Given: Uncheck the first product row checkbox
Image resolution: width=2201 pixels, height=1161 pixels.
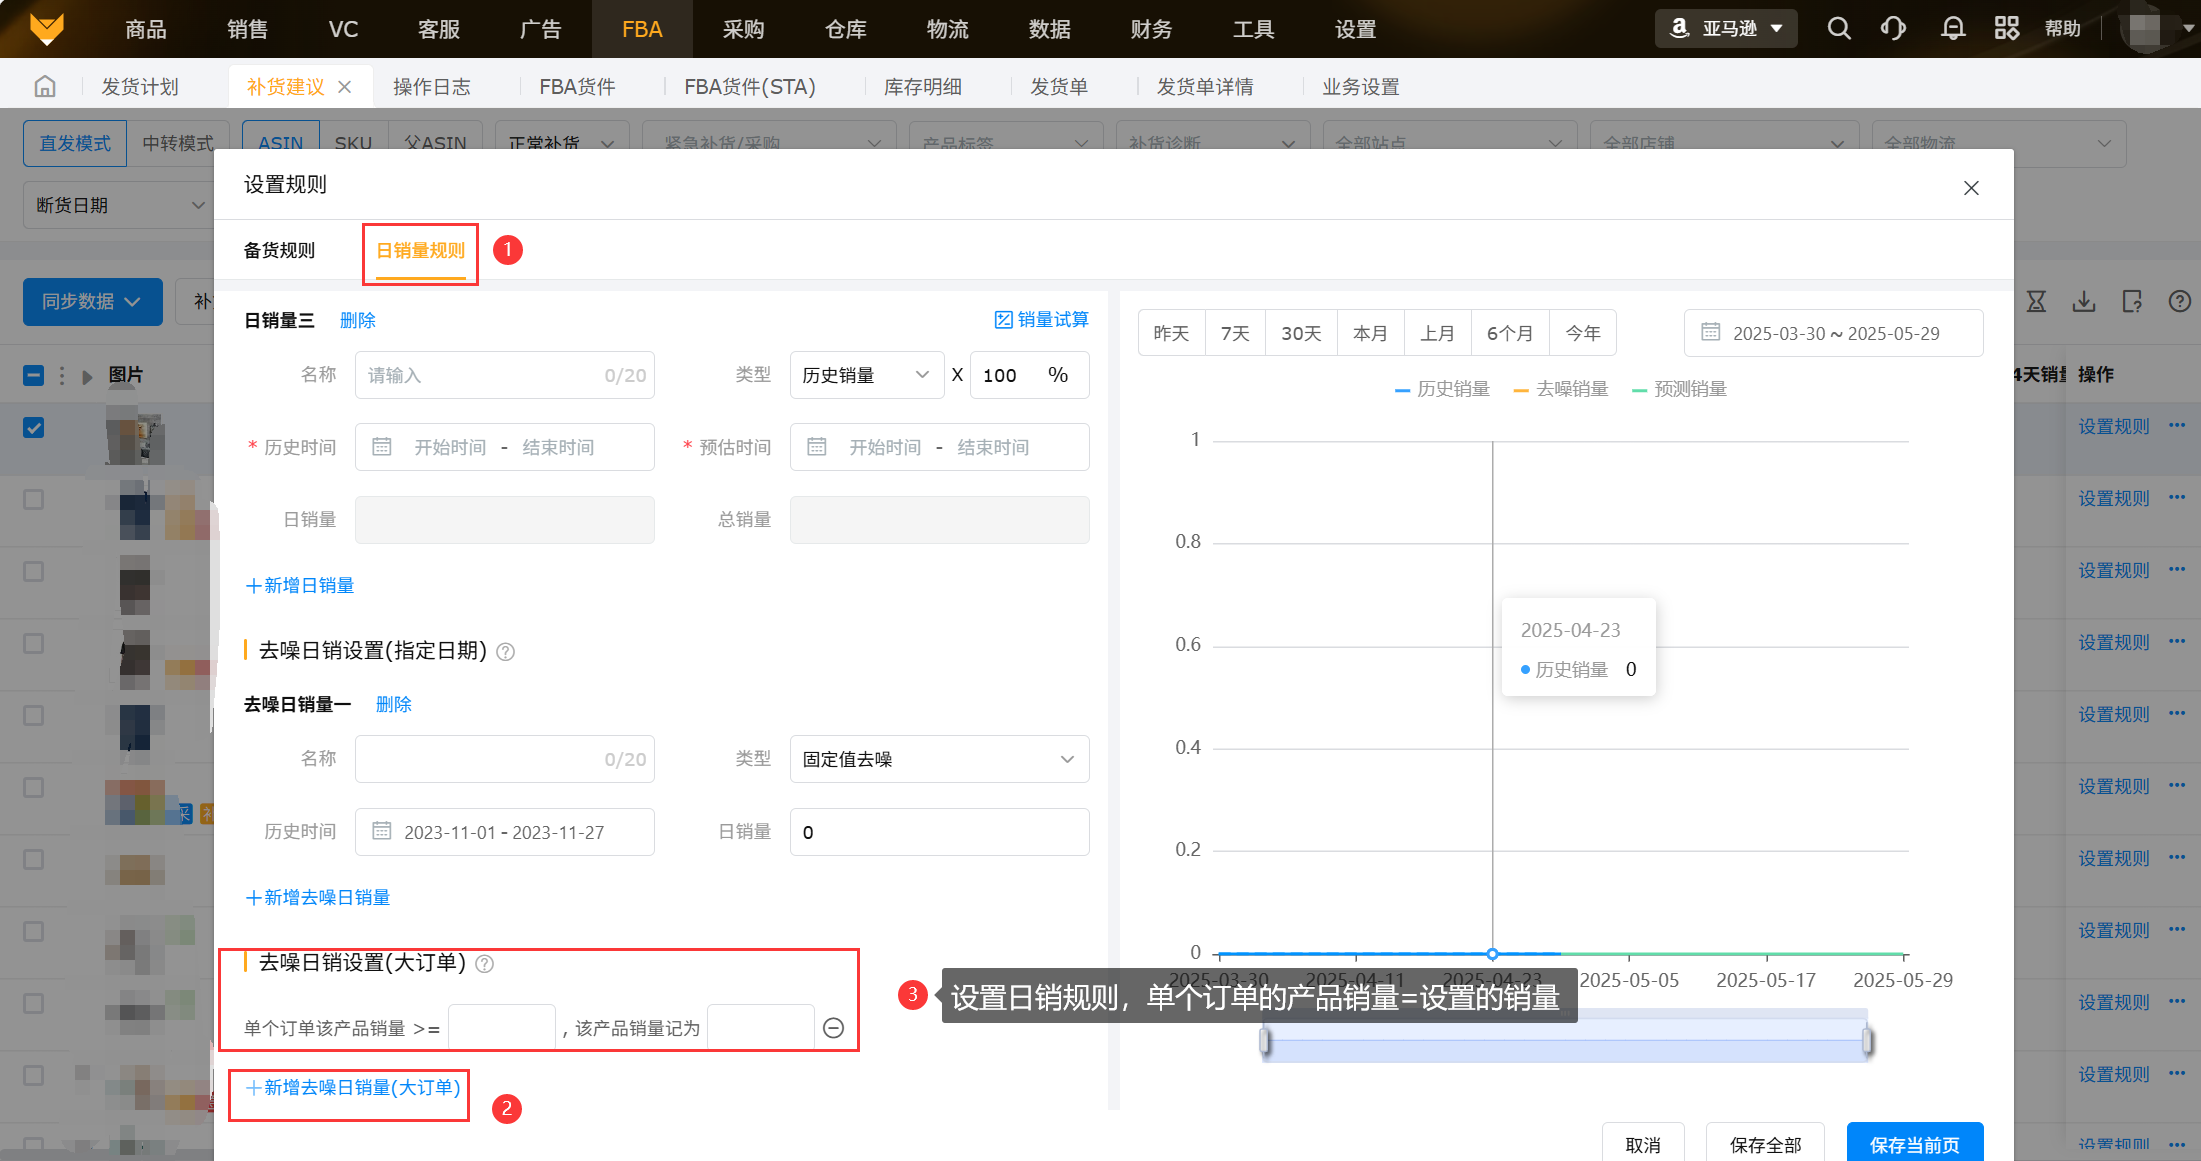Looking at the screenshot, I should click(x=34, y=428).
